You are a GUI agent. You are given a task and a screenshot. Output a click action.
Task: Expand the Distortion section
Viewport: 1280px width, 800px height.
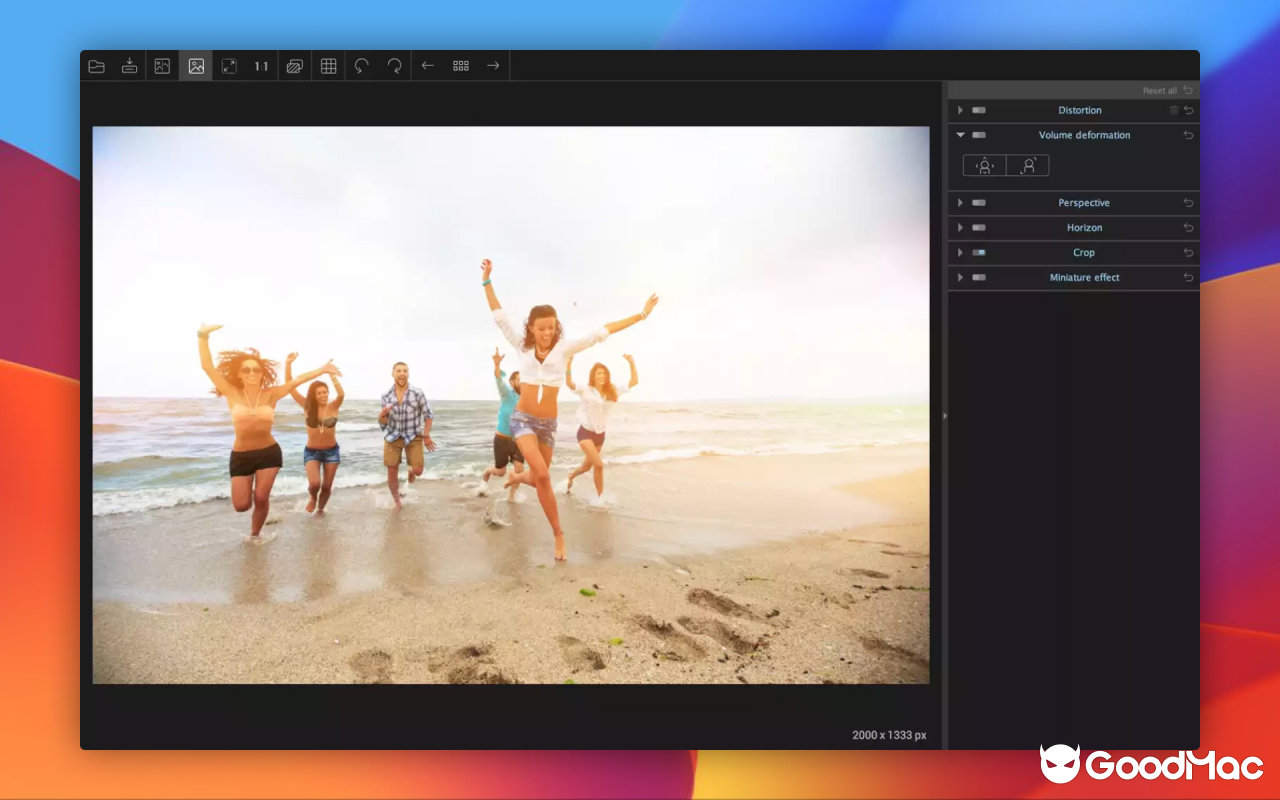click(x=959, y=110)
